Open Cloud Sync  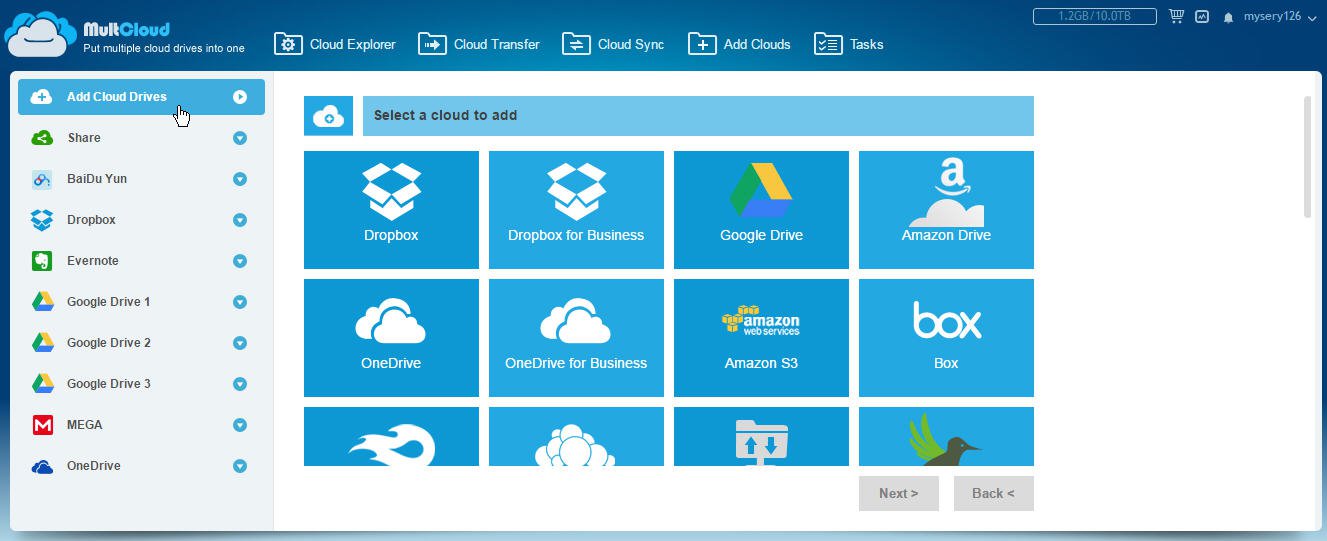(x=613, y=44)
